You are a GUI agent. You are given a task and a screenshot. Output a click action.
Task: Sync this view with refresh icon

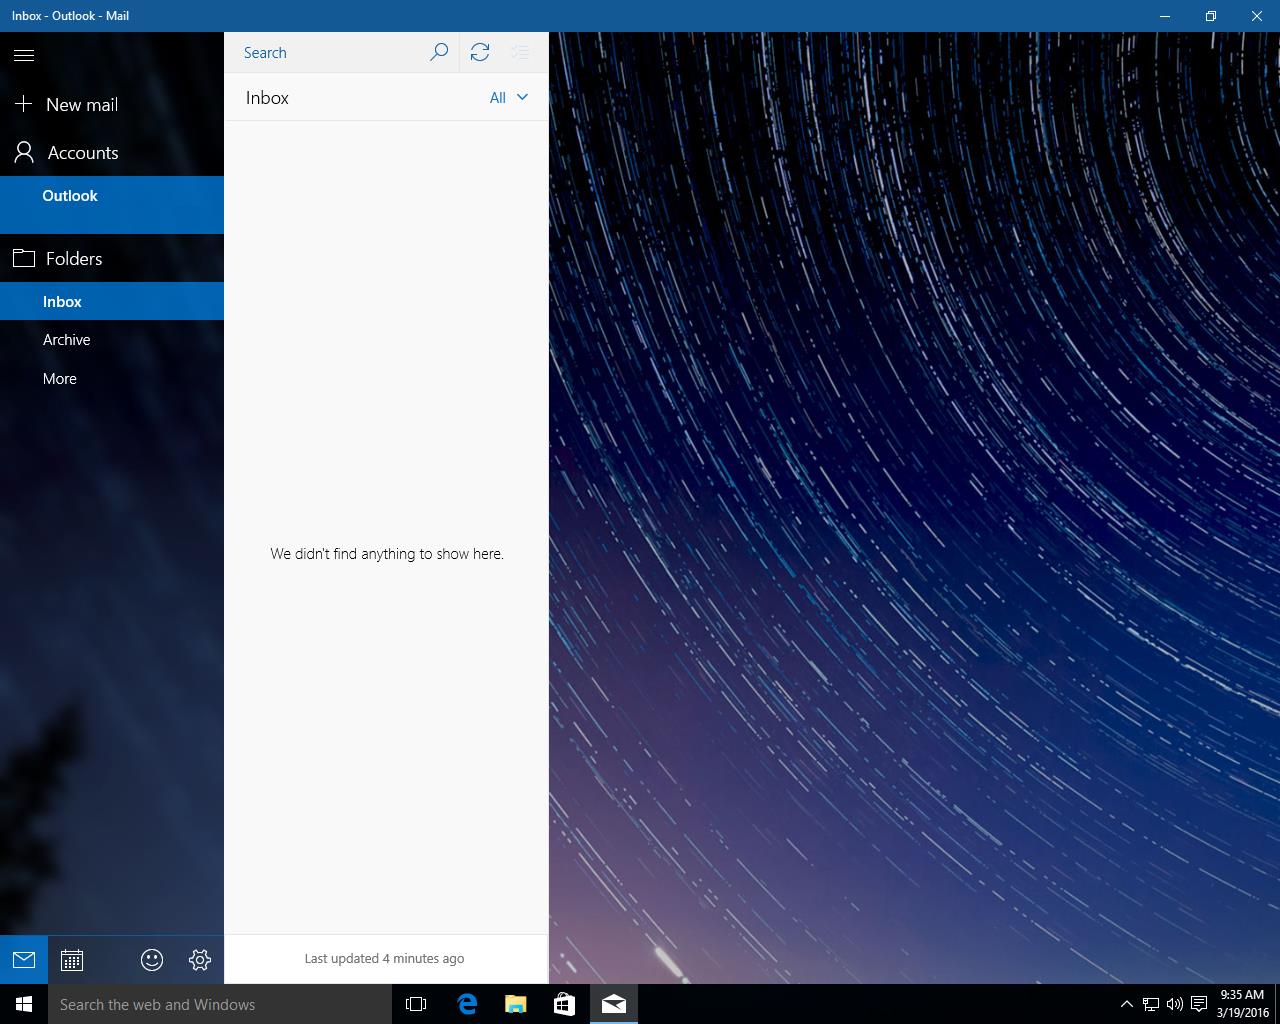[480, 52]
